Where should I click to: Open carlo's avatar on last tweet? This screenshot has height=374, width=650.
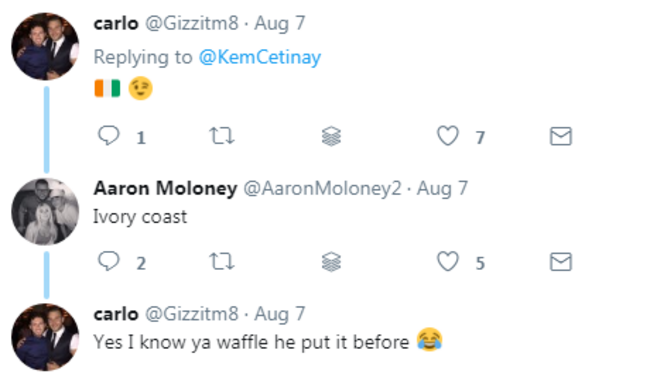45,337
